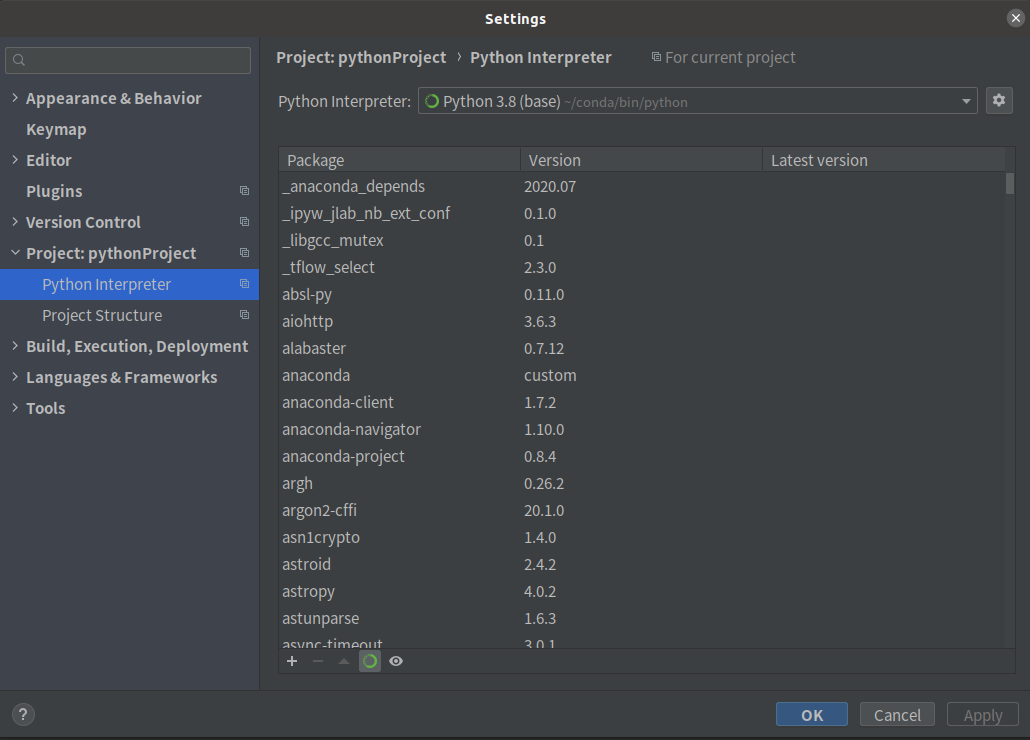Image resolution: width=1030 pixels, height=740 pixels.
Task: Click the interpreter settings gear icon
Action: [x=998, y=100]
